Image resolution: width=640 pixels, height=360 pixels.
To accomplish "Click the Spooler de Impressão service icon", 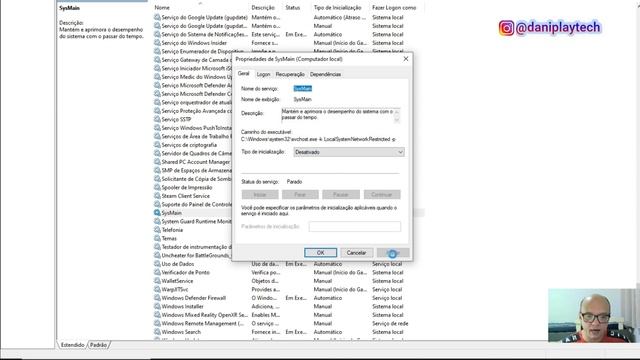I will [157, 187].
